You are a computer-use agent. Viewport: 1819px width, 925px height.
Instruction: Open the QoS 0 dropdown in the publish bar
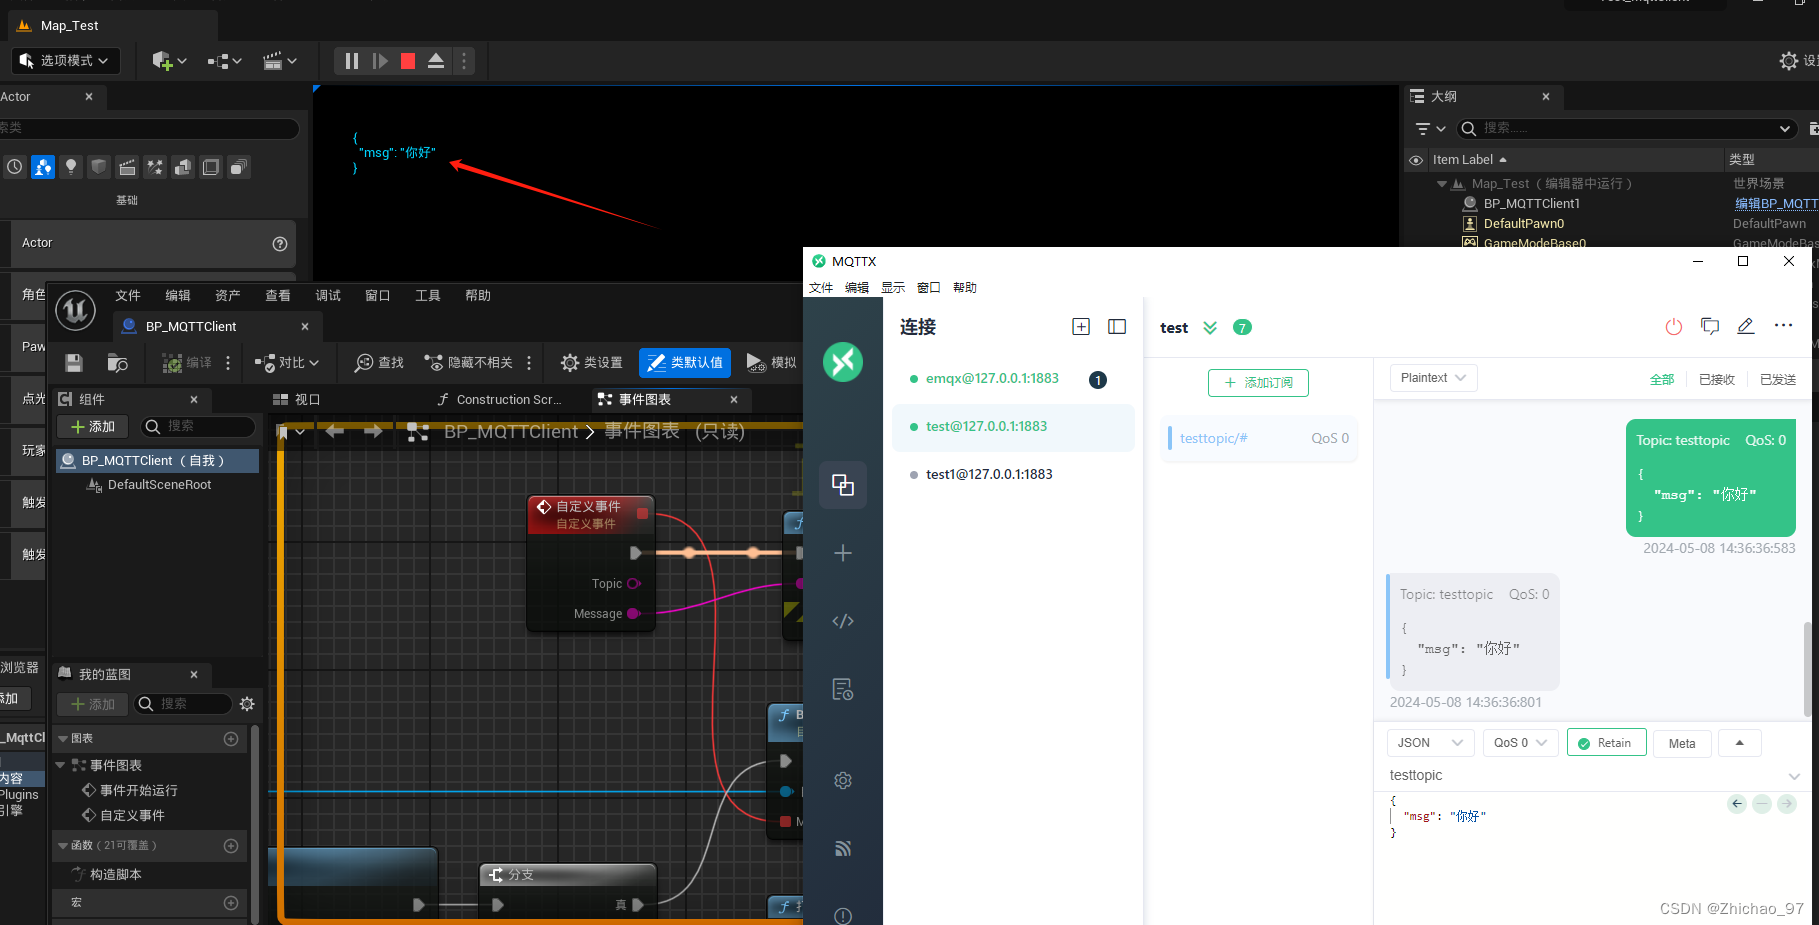1519,742
